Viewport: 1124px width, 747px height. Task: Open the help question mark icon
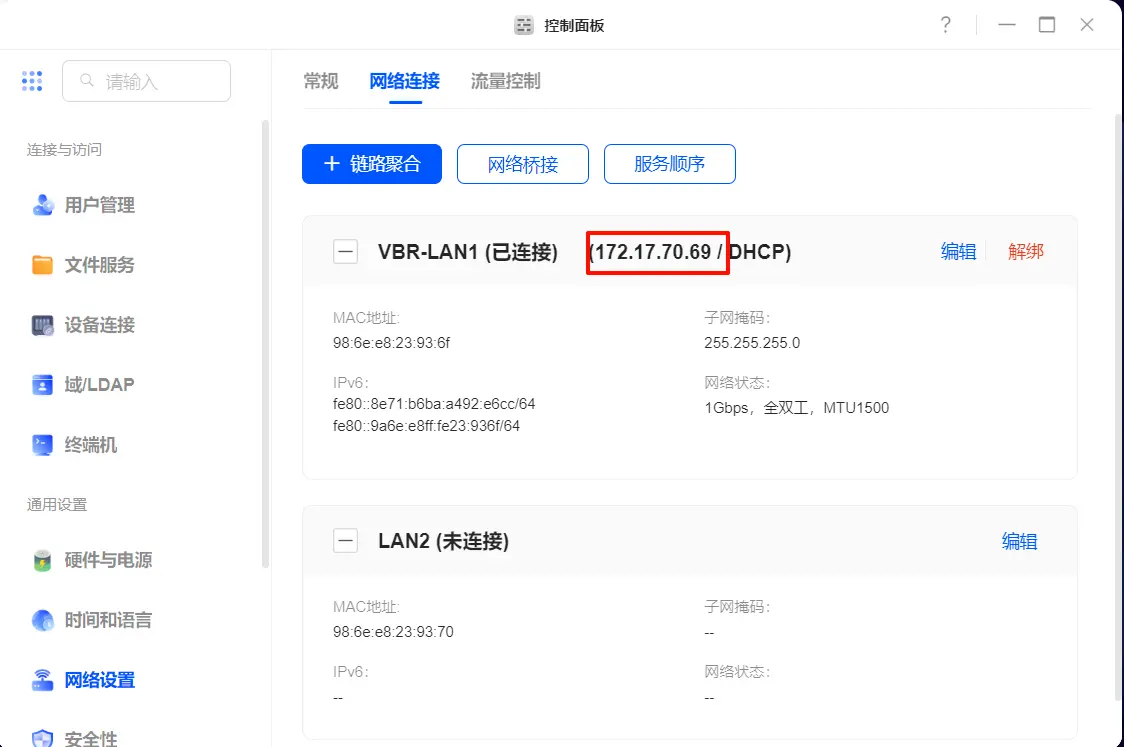coord(945,25)
